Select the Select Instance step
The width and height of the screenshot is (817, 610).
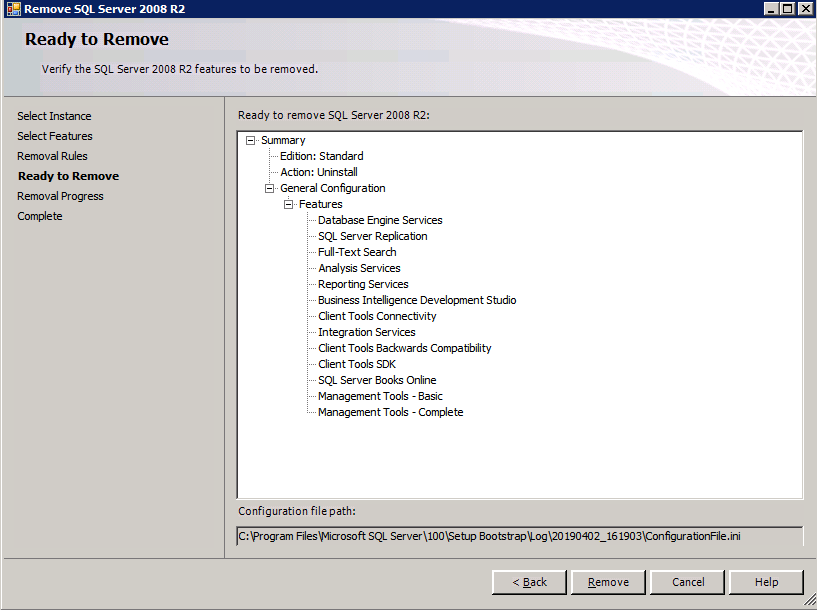[x=54, y=116]
